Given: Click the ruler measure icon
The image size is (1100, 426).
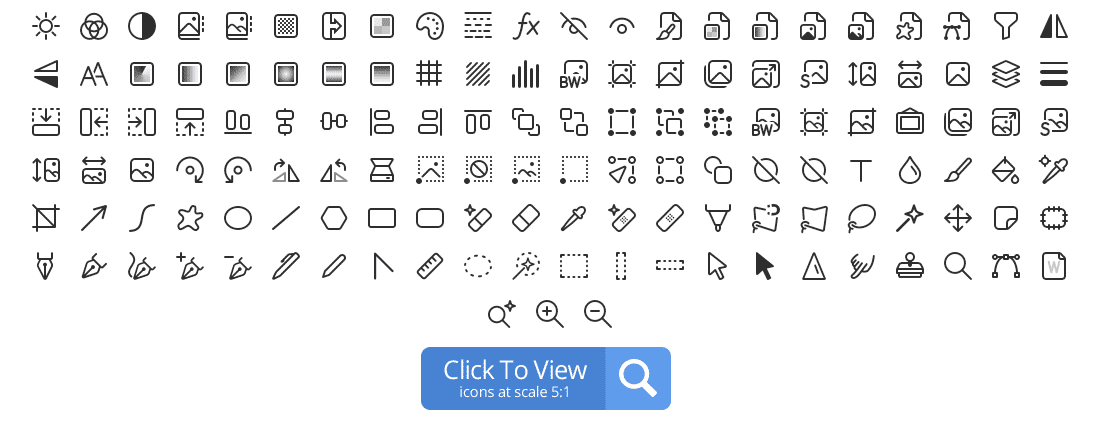Looking at the screenshot, I should pos(429,266).
